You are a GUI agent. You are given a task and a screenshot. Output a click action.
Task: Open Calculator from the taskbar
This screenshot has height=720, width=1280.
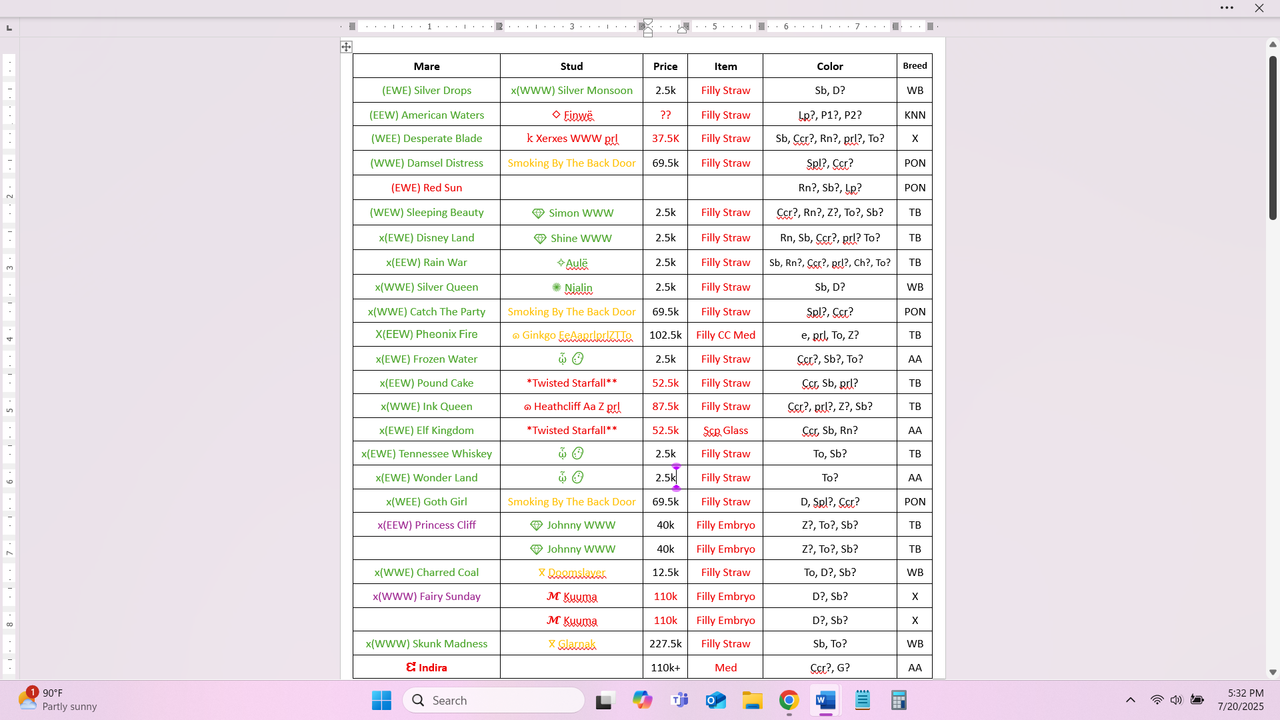tap(899, 700)
